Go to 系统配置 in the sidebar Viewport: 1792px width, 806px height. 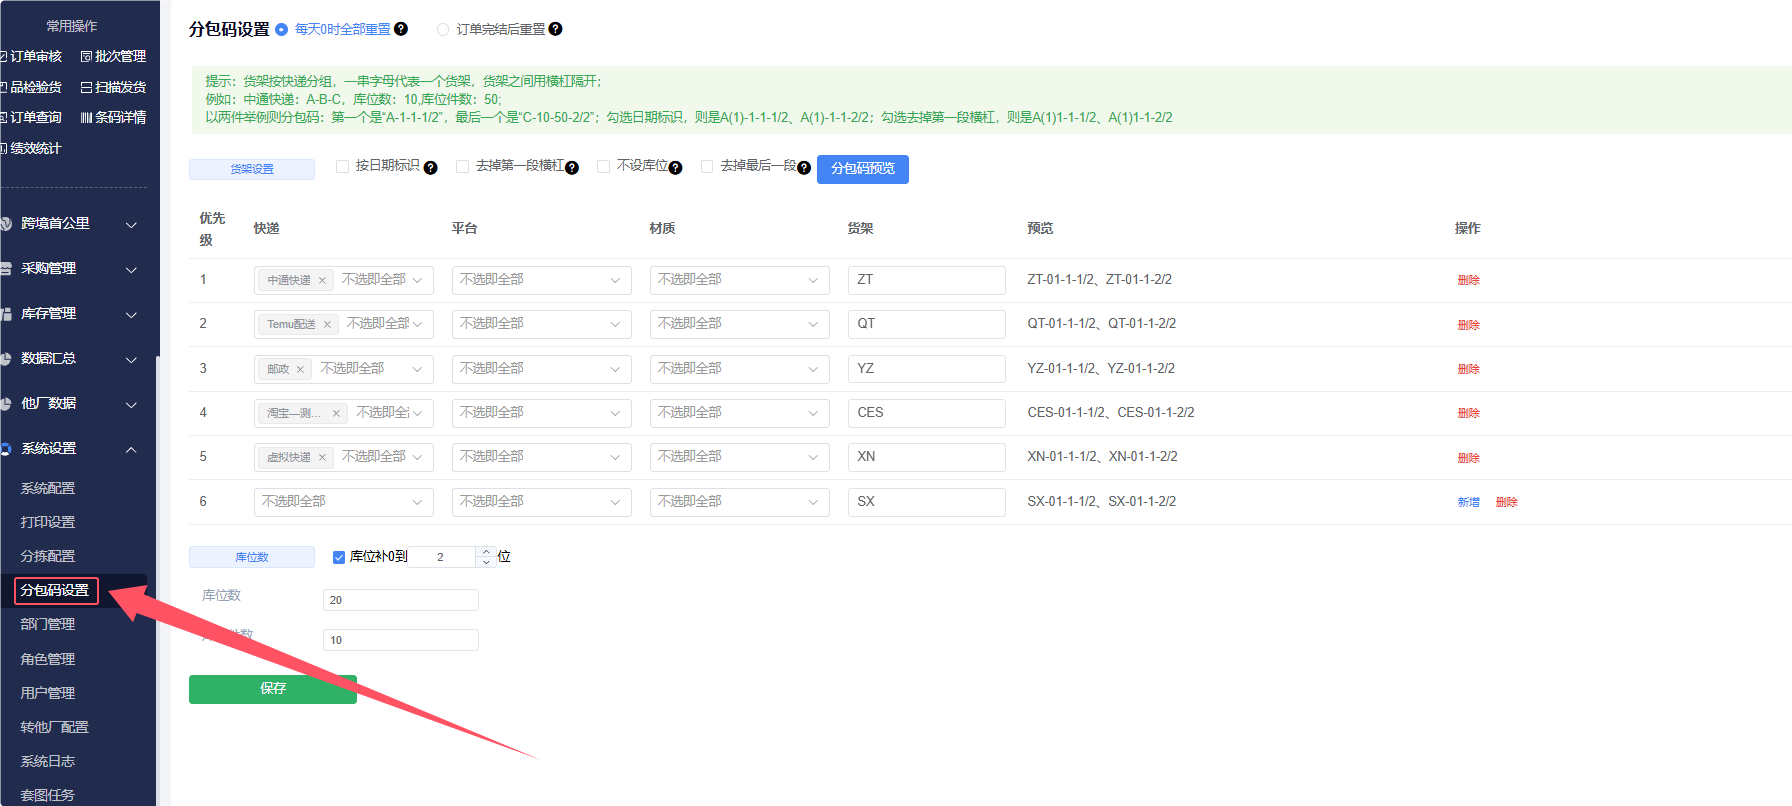point(48,488)
